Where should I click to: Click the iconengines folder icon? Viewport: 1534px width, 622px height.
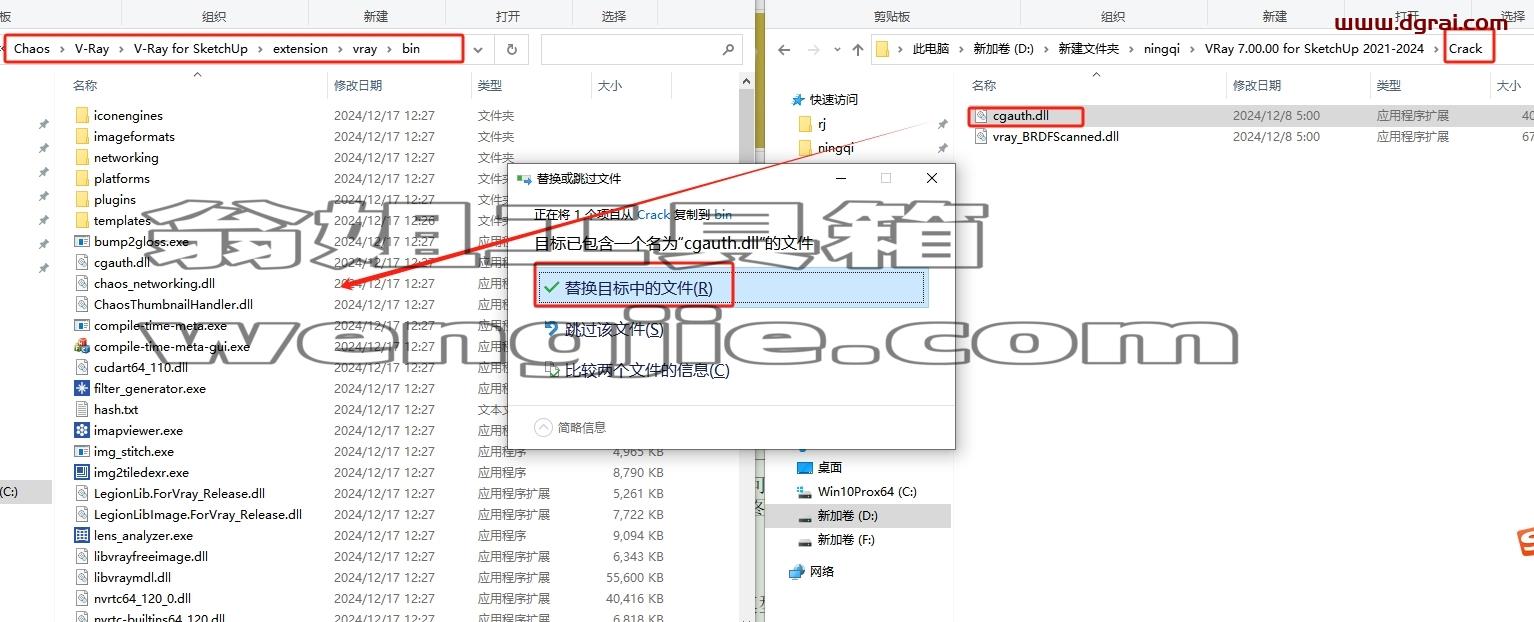point(82,115)
